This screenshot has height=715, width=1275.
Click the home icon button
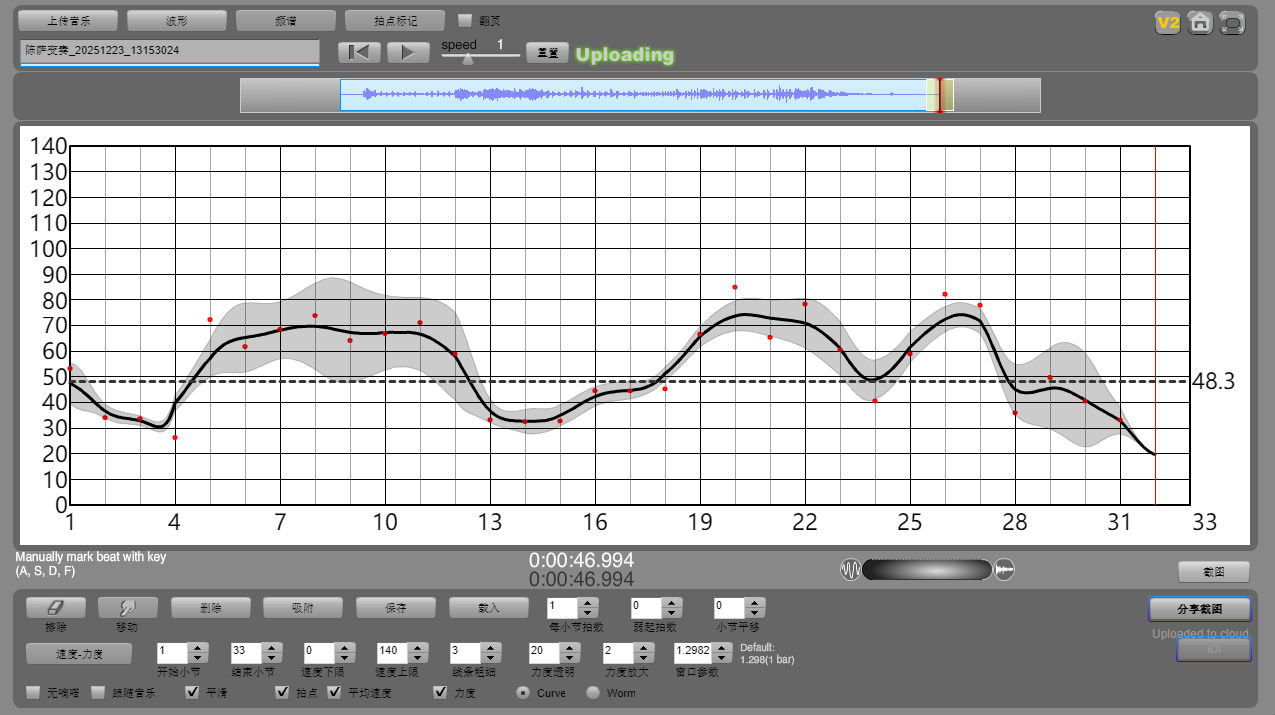(x=1200, y=23)
